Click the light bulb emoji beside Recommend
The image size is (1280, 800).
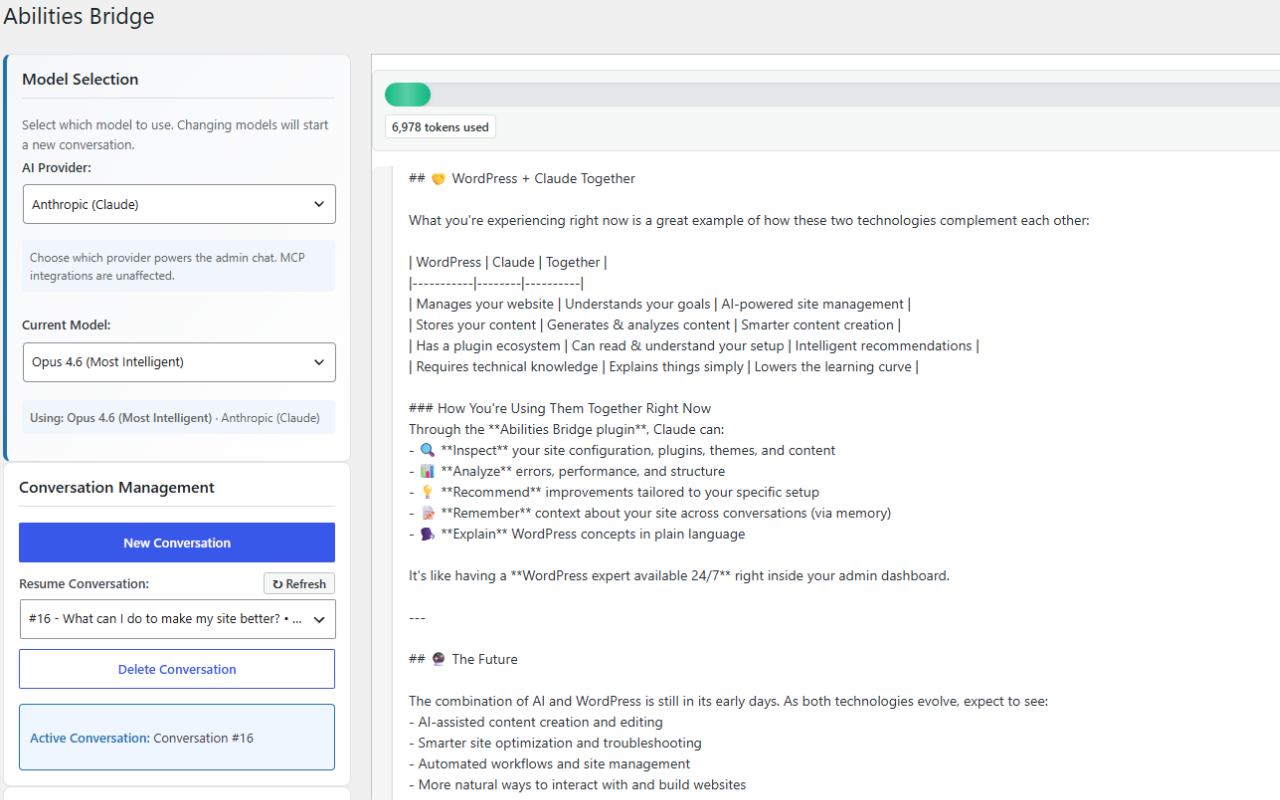pos(427,493)
